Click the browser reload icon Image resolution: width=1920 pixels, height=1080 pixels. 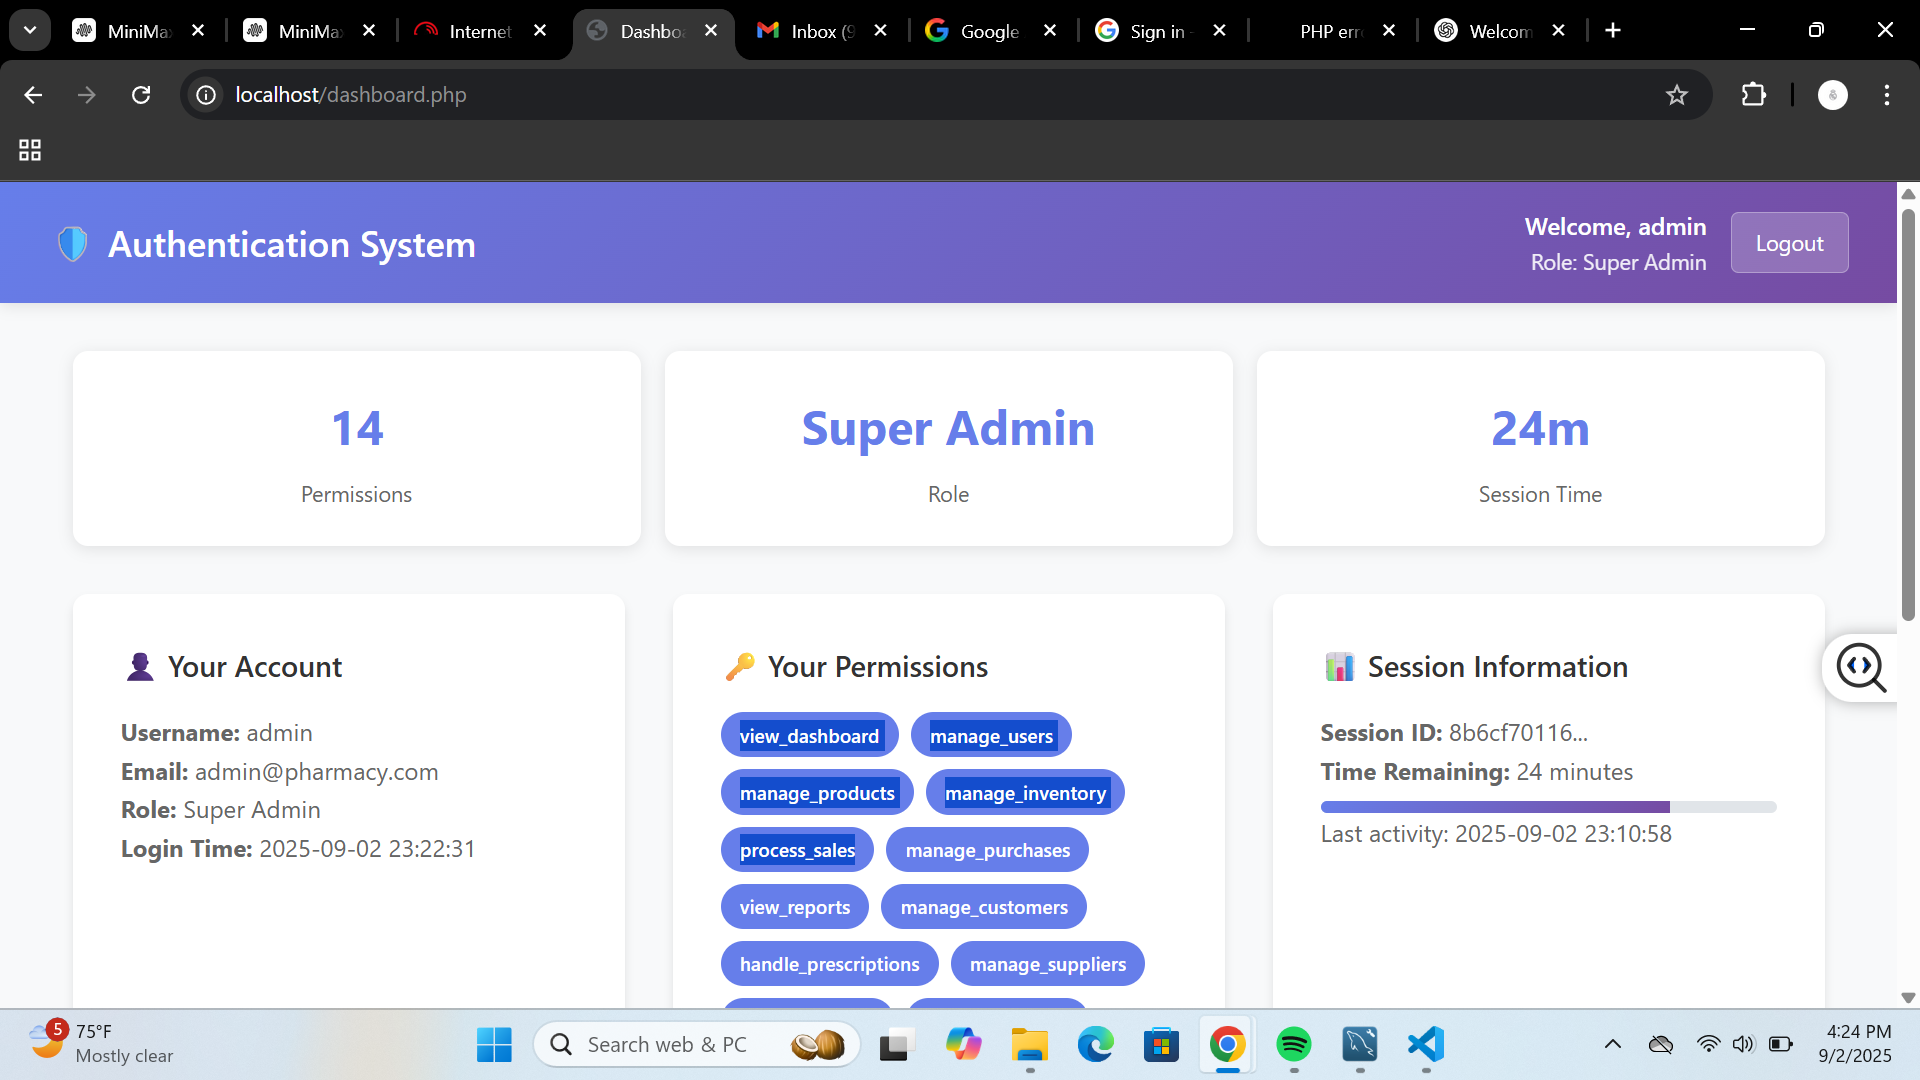point(141,95)
